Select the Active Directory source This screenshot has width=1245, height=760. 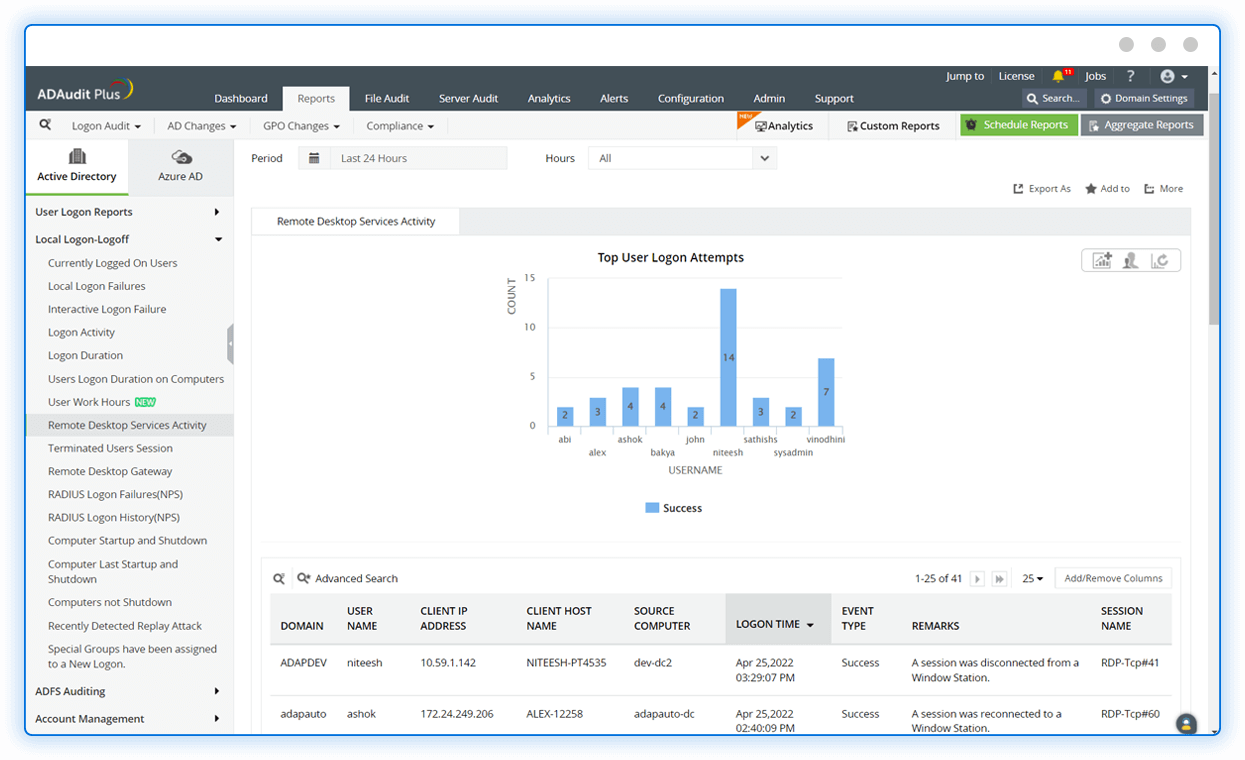point(77,167)
